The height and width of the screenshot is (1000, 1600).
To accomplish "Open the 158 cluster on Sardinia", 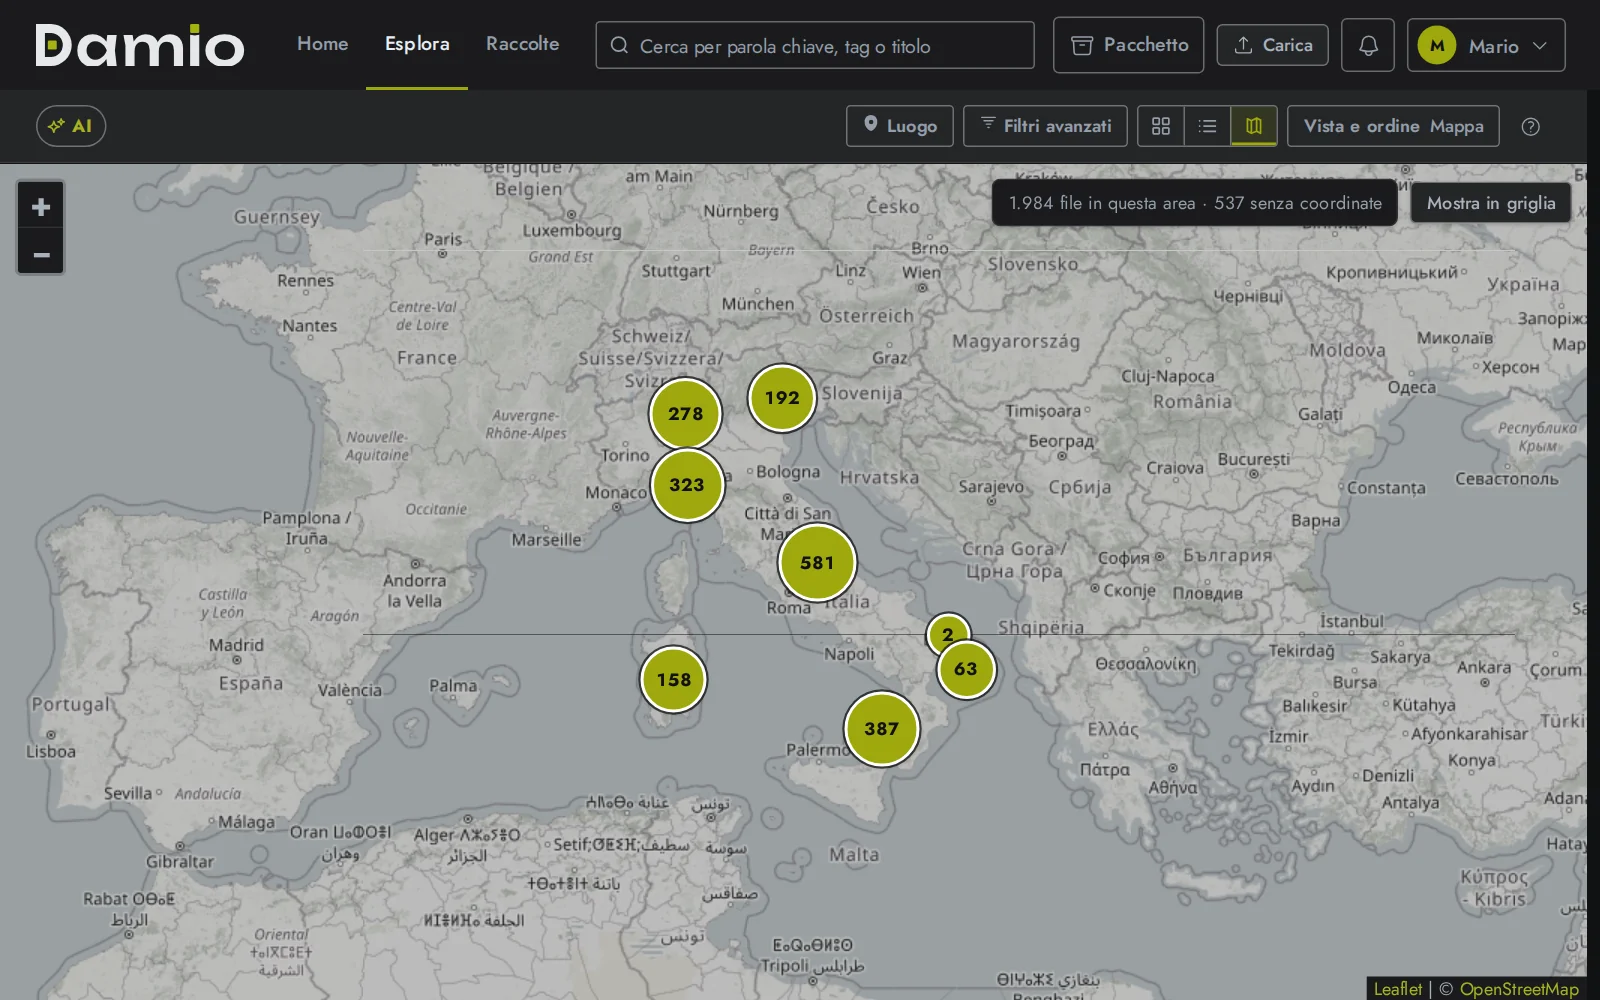I will 673,680.
